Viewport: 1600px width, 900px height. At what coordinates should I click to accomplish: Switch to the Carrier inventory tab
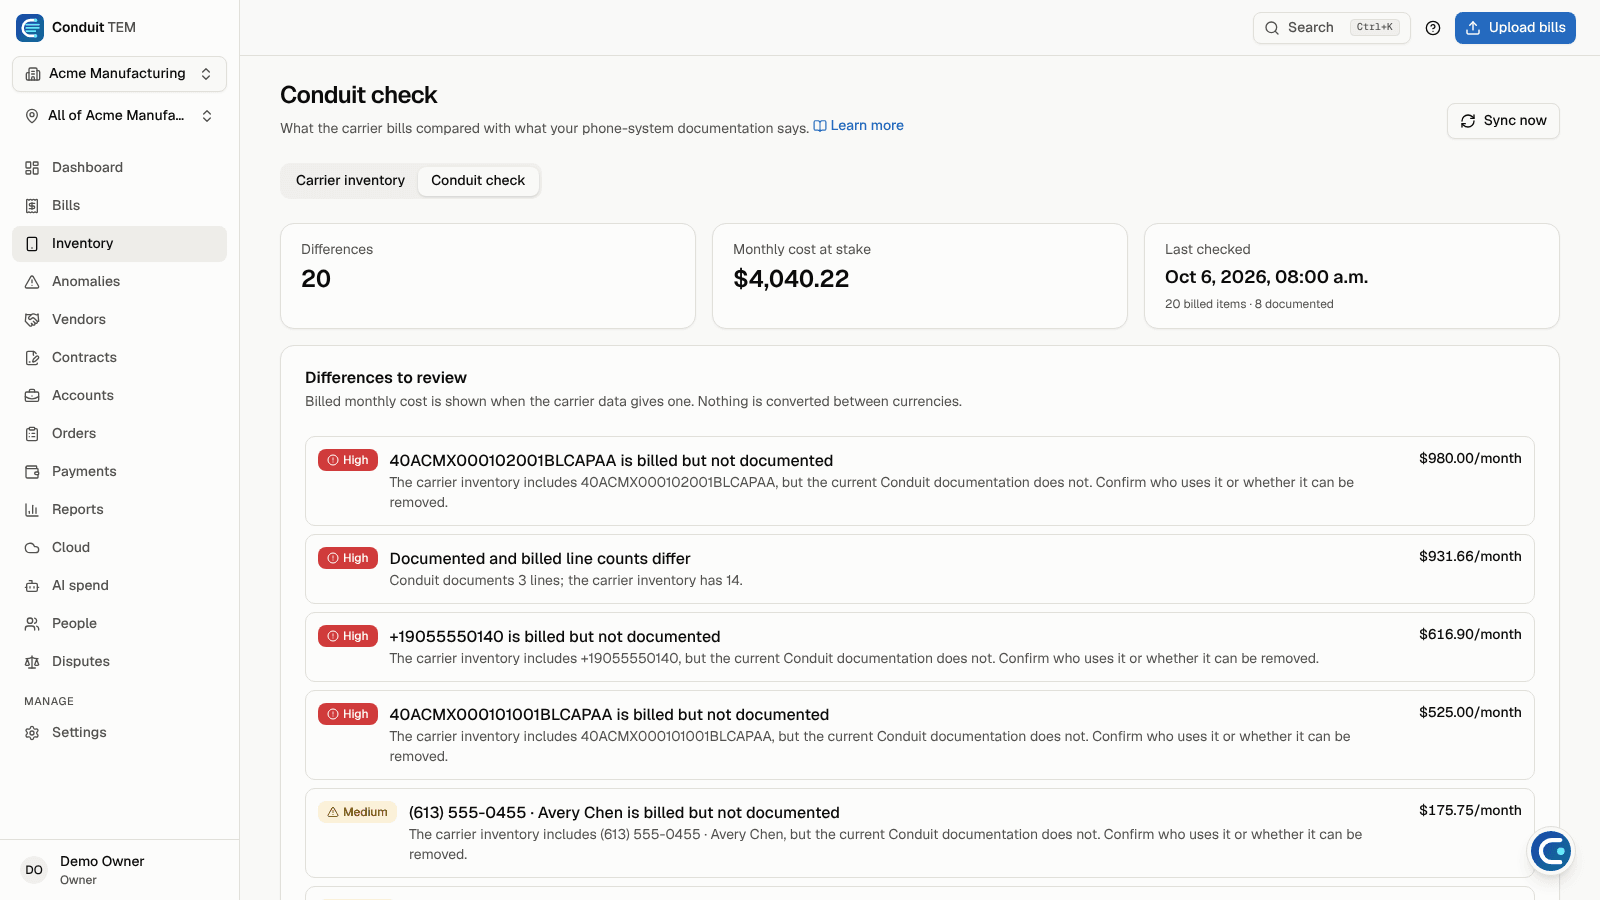point(350,181)
